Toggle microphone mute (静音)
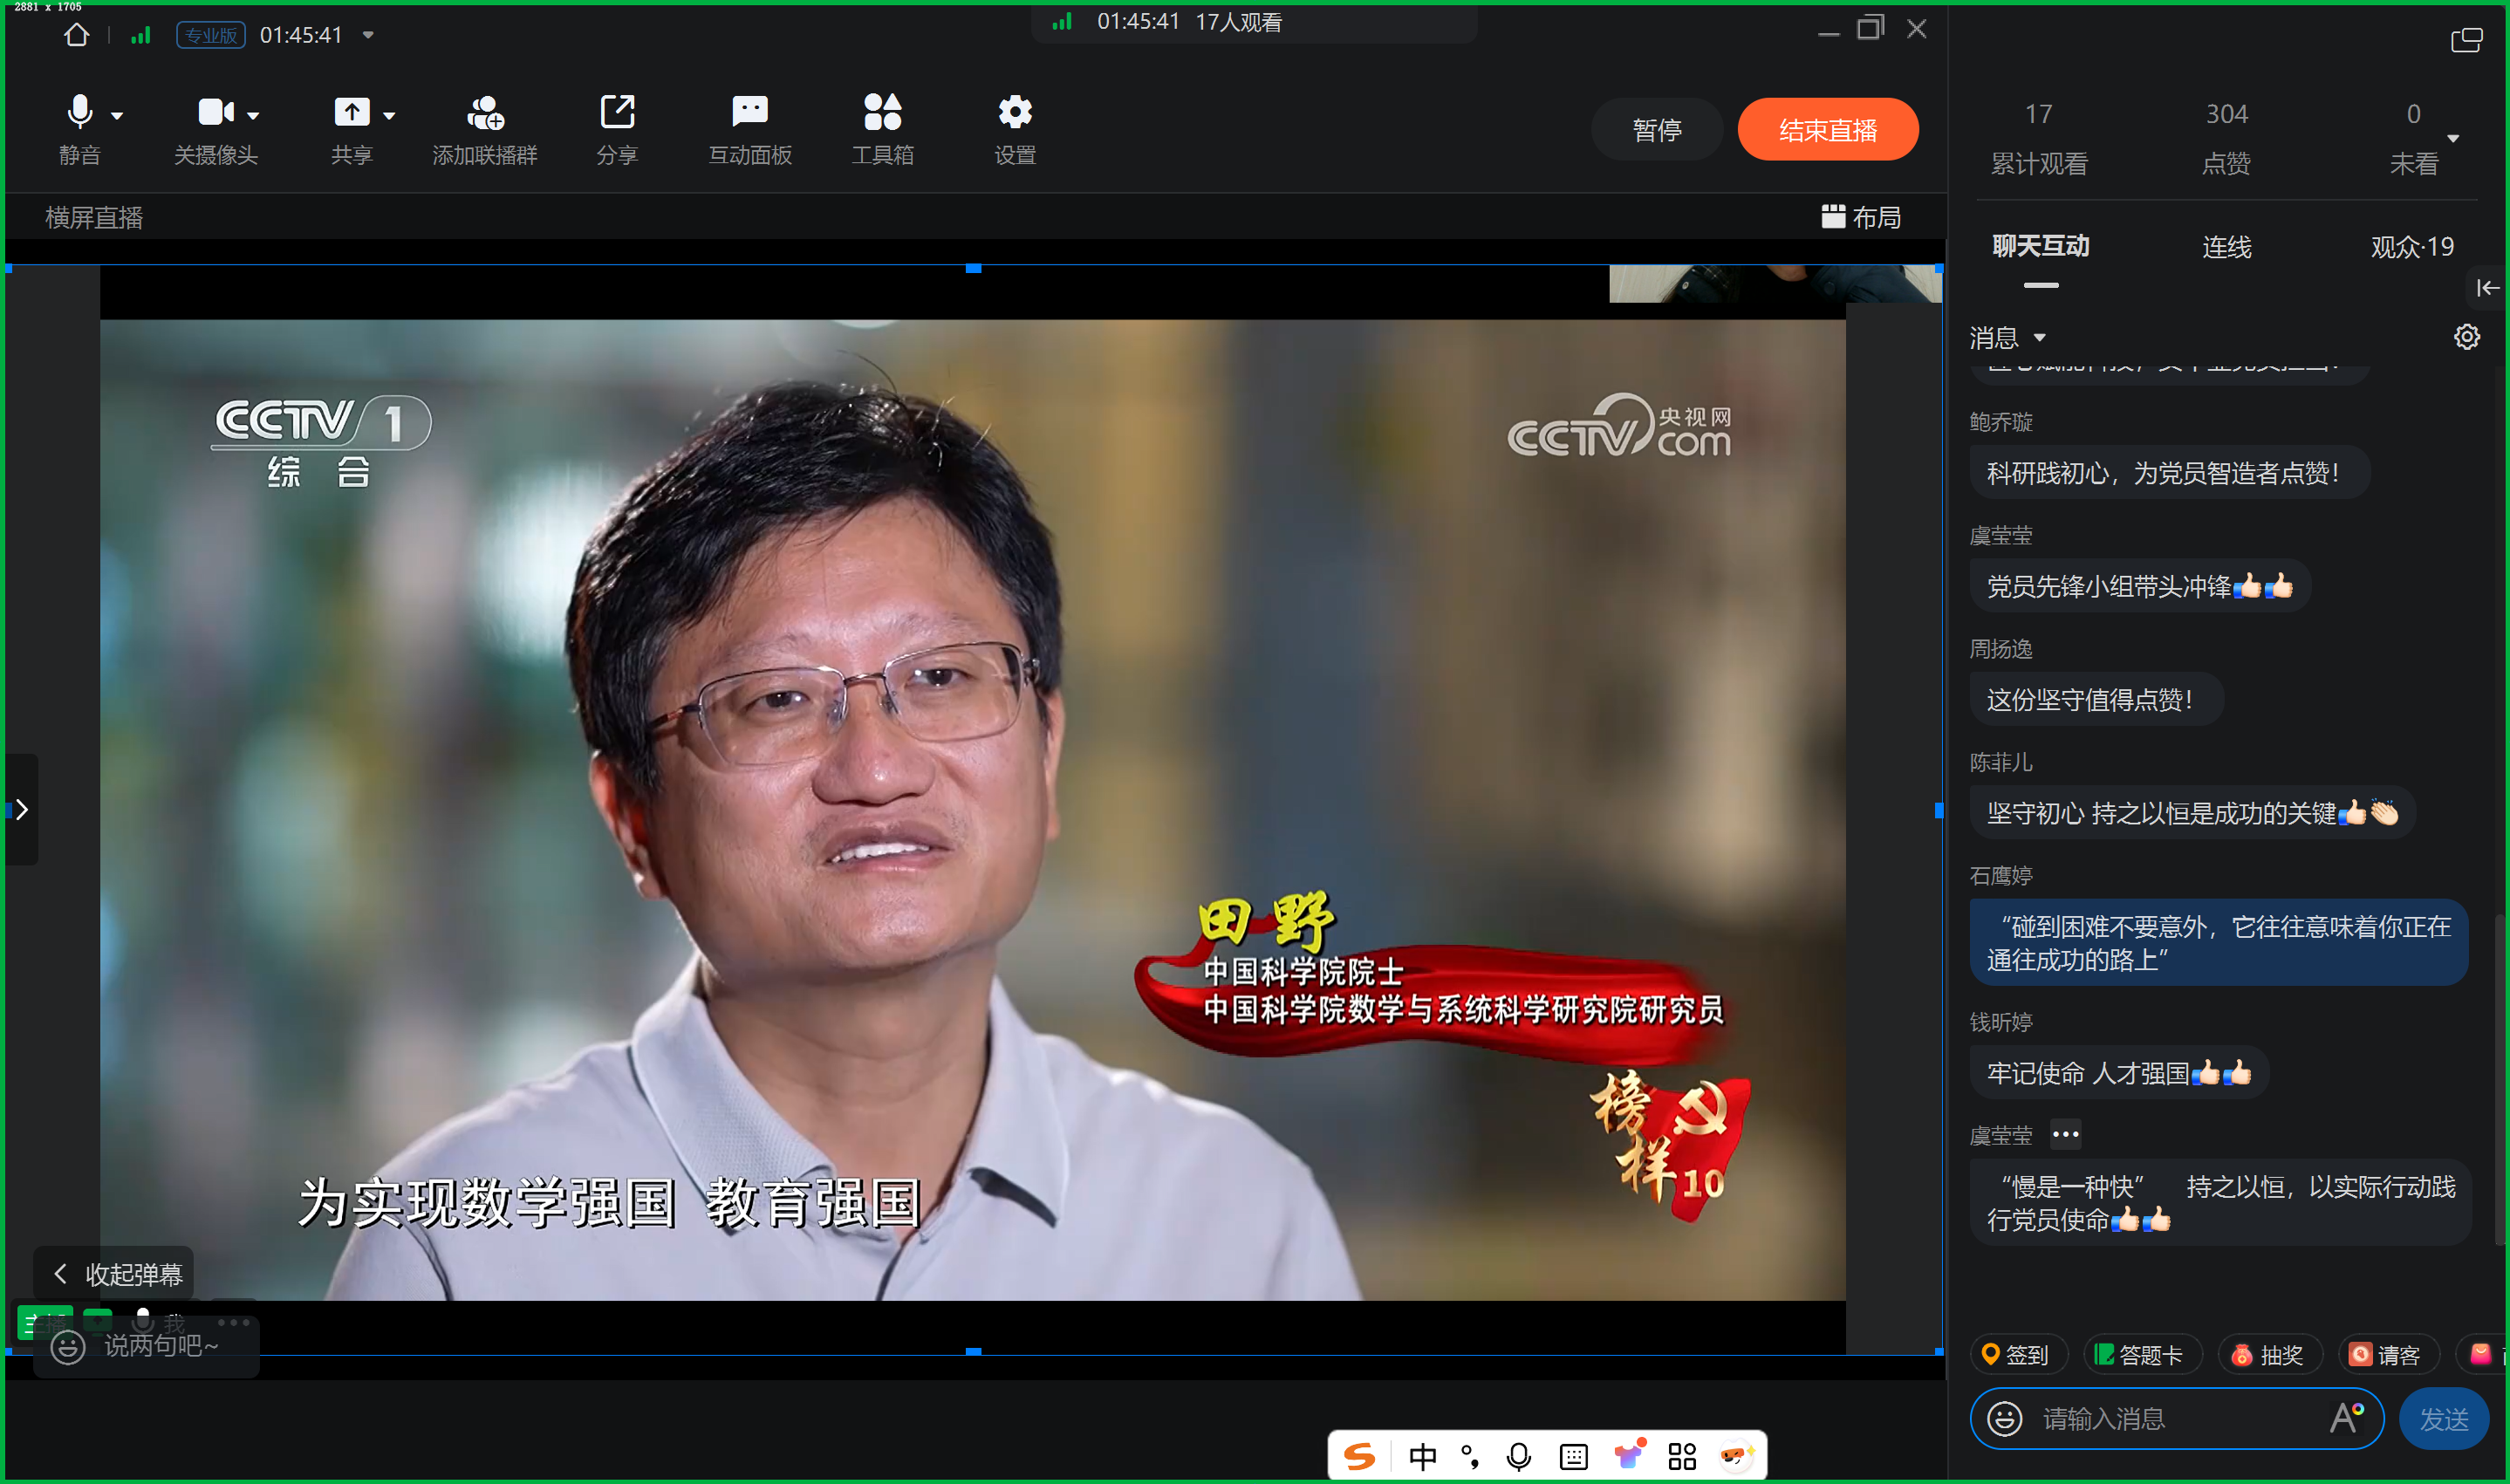Image resolution: width=2510 pixels, height=1484 pixels. 80,113
